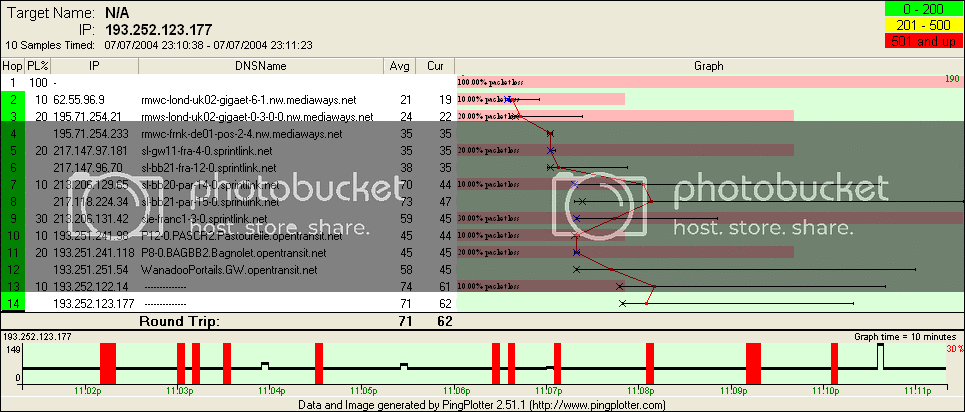The width and height of the screenshot is (965, 412).
Task: Click IP address 193.251.251.54
Action: click(x=91, y=269)
